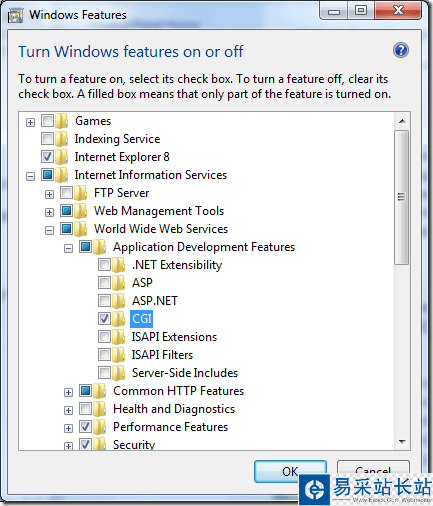
Task: Enable the ASP.NET checkbox
Action: pos(104,301)
